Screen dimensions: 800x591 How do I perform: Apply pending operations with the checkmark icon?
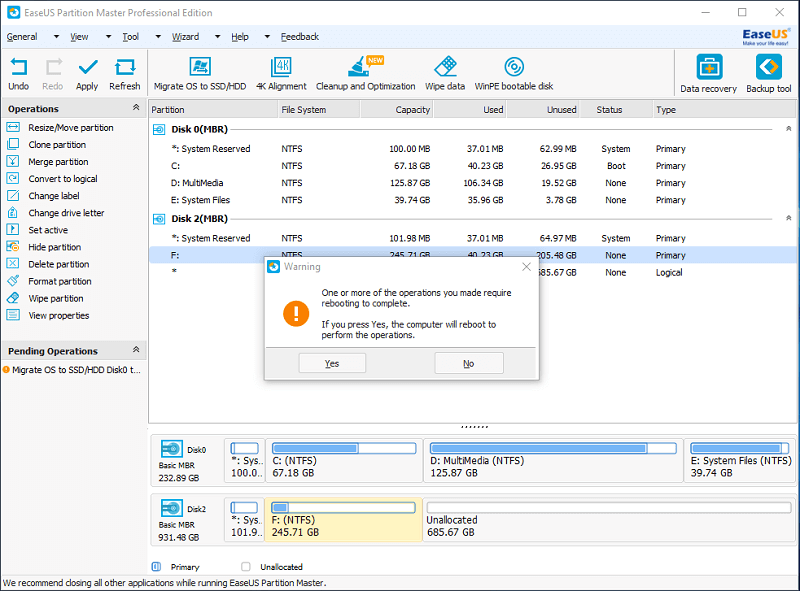click(x=87, y=75)
